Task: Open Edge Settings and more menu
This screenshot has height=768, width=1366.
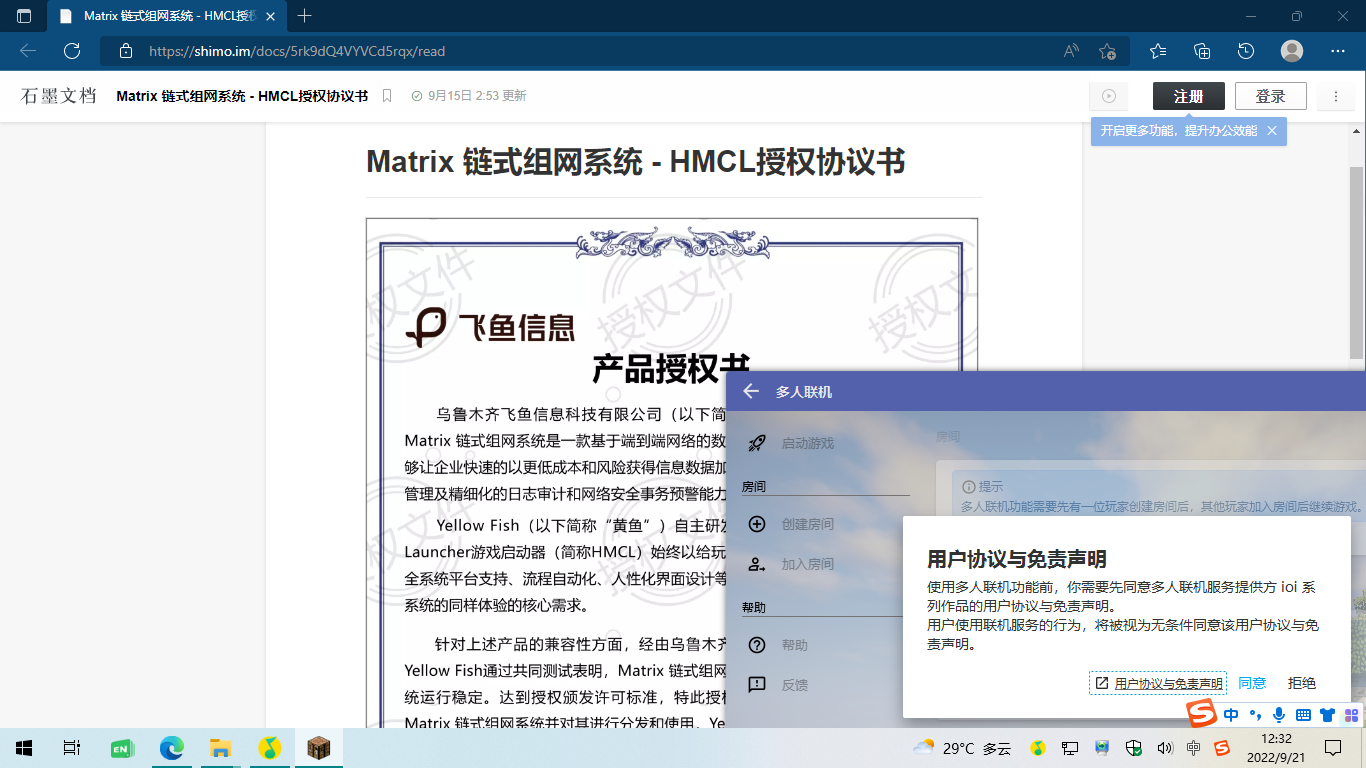Action: click(x=1338, y=51)
